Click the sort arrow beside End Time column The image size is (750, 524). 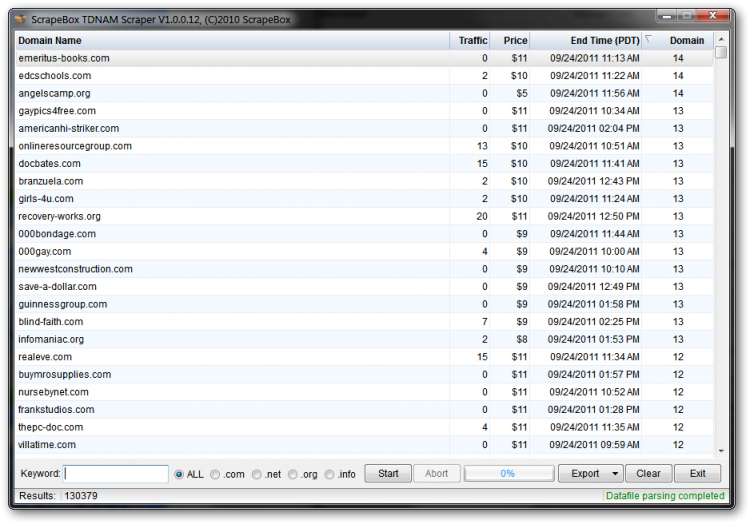tap(648, 39)
